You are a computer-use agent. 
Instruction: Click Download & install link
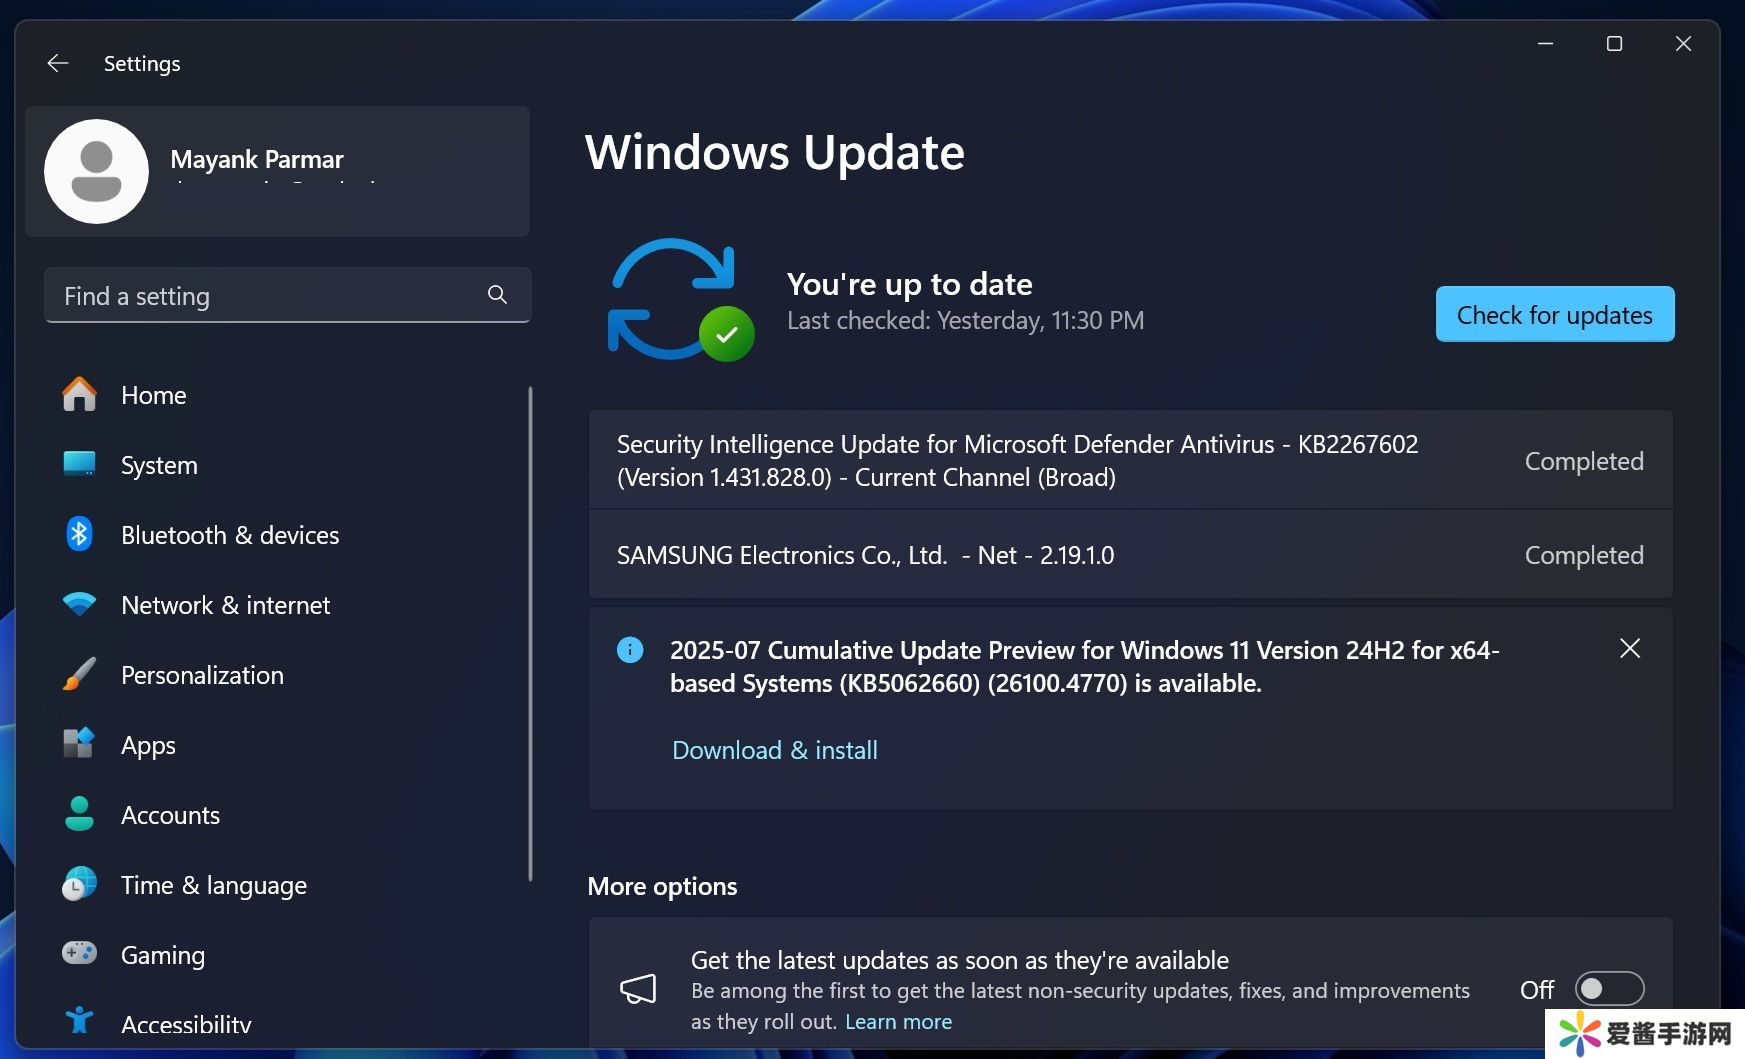(774, 750)
